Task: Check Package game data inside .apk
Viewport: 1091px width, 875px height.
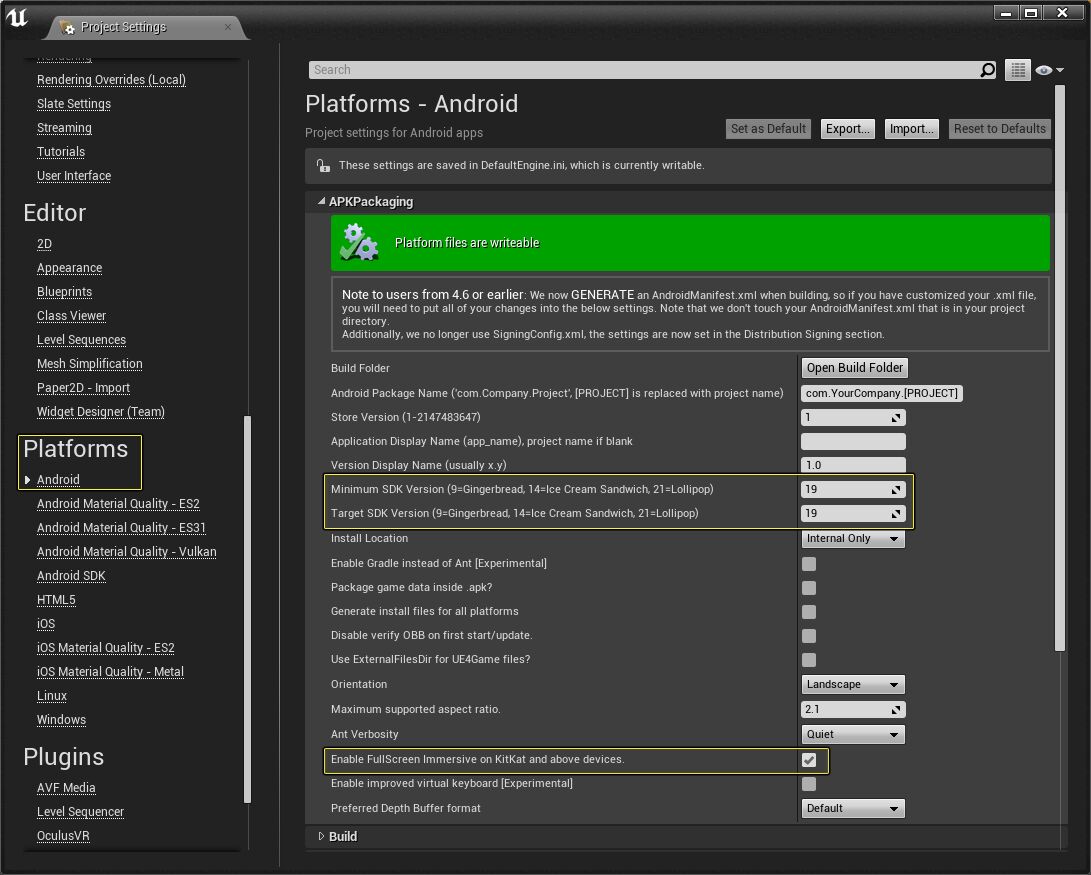Action: point(808,587)
